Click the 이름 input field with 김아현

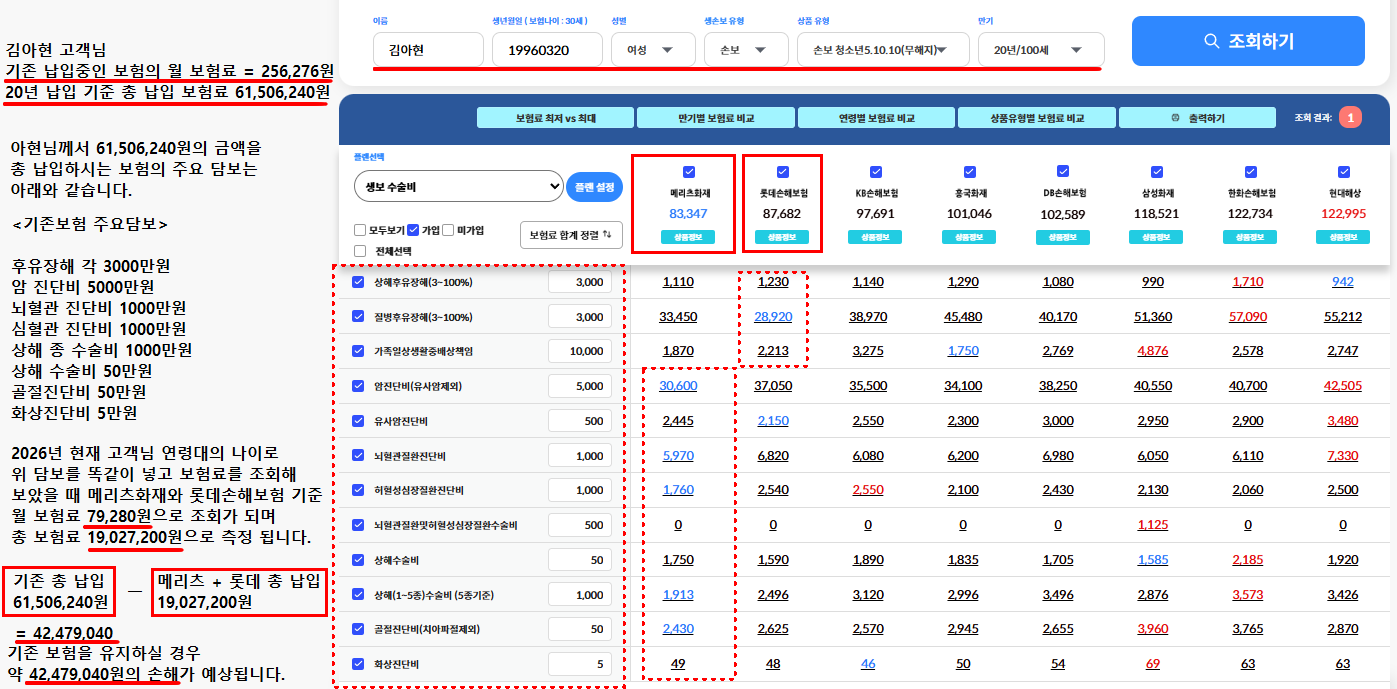[428, 49]
